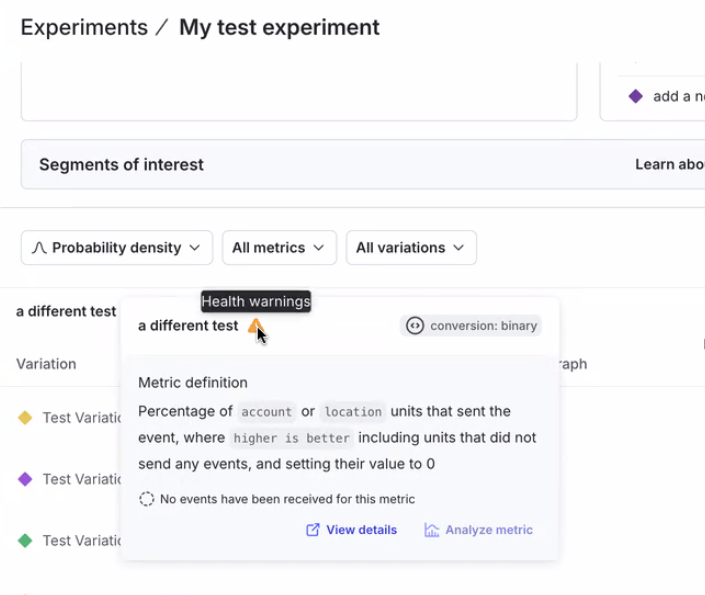Click the curve icon in Probability density
705x595 pixels.
click(x=39, y=248)
